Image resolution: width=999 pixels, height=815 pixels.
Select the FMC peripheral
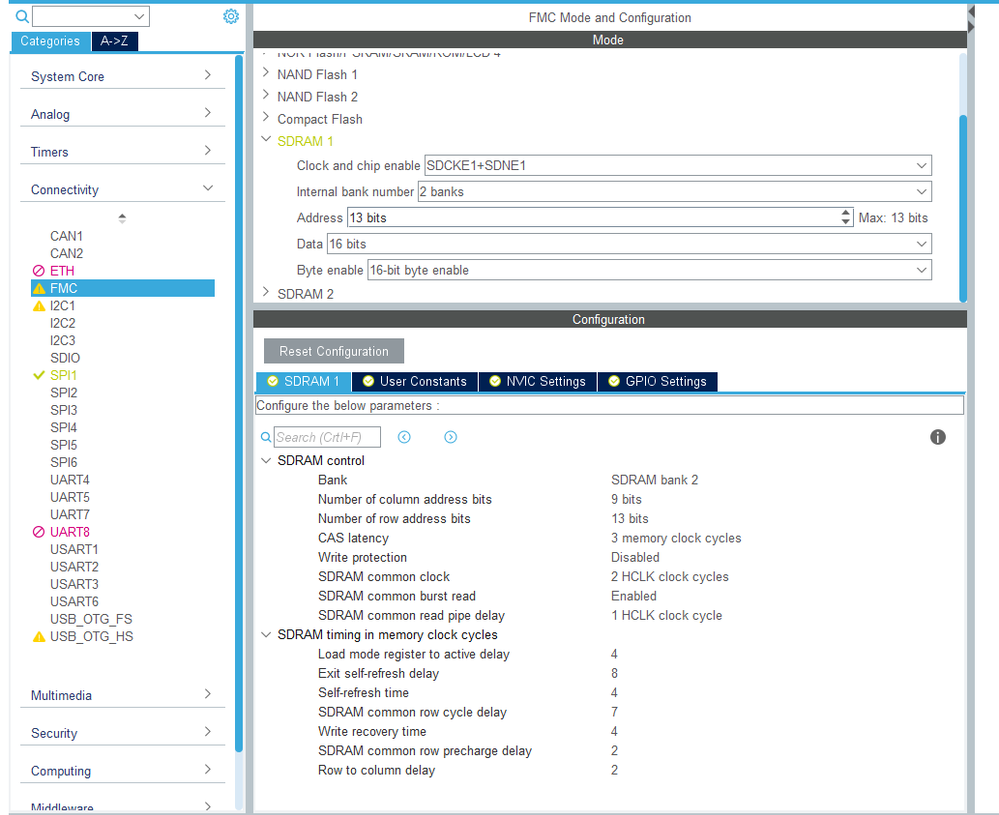coord(122,289)
